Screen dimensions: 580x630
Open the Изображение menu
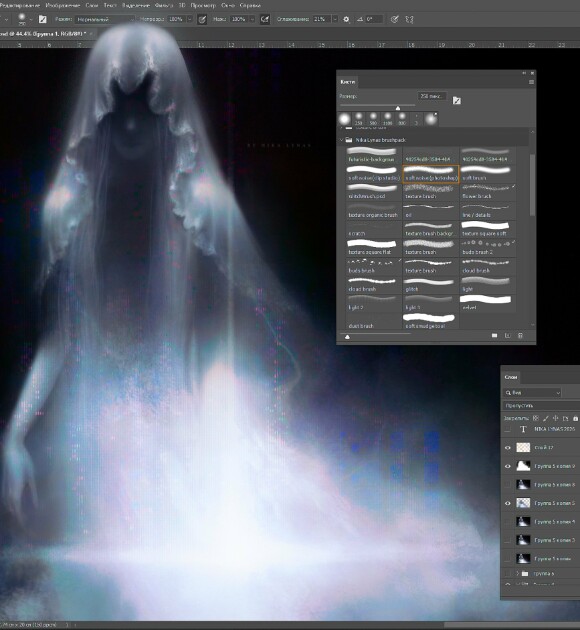(x=63, y=5)
